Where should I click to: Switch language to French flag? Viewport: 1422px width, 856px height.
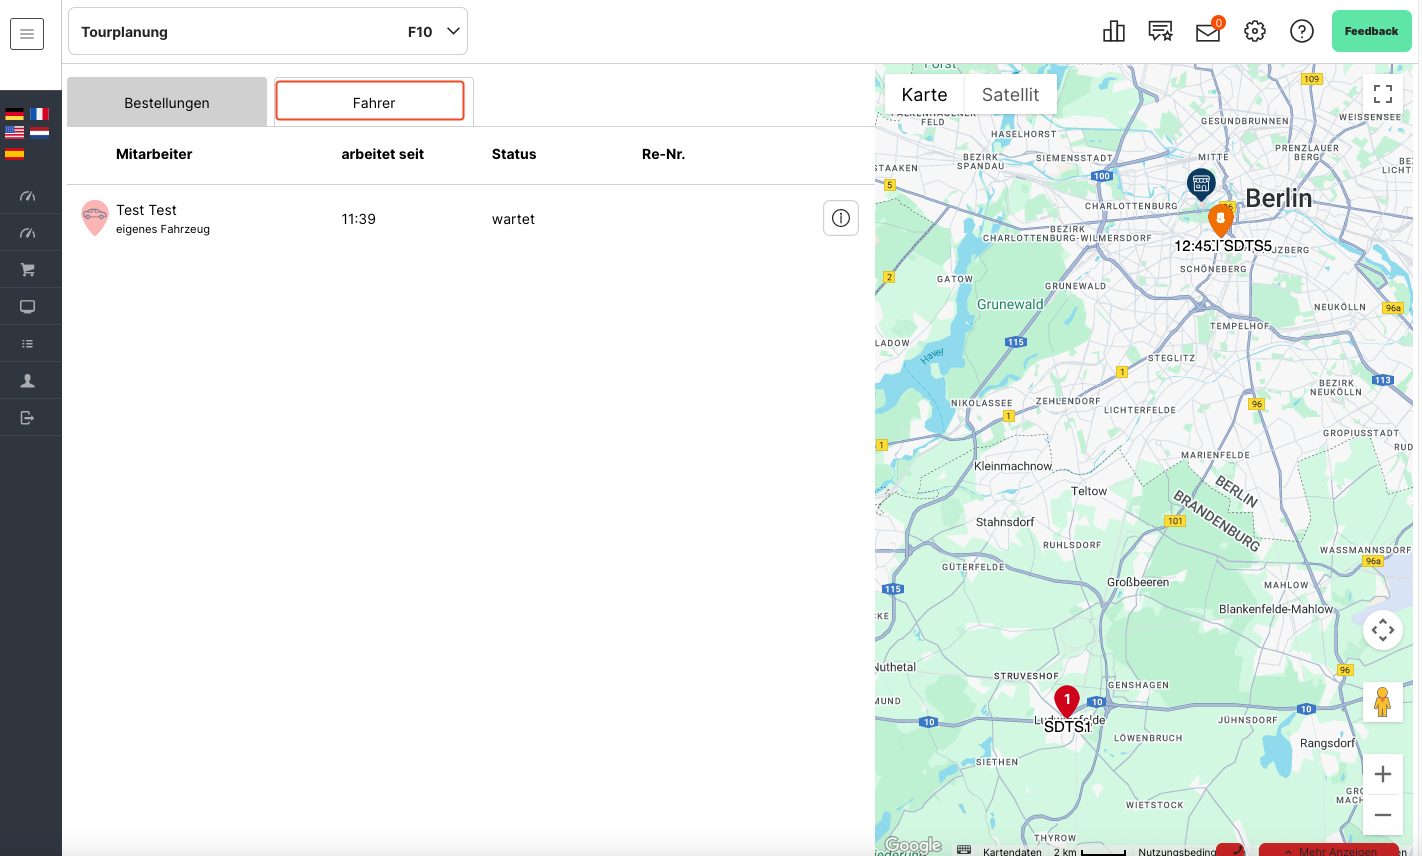[x=39, y=114]
